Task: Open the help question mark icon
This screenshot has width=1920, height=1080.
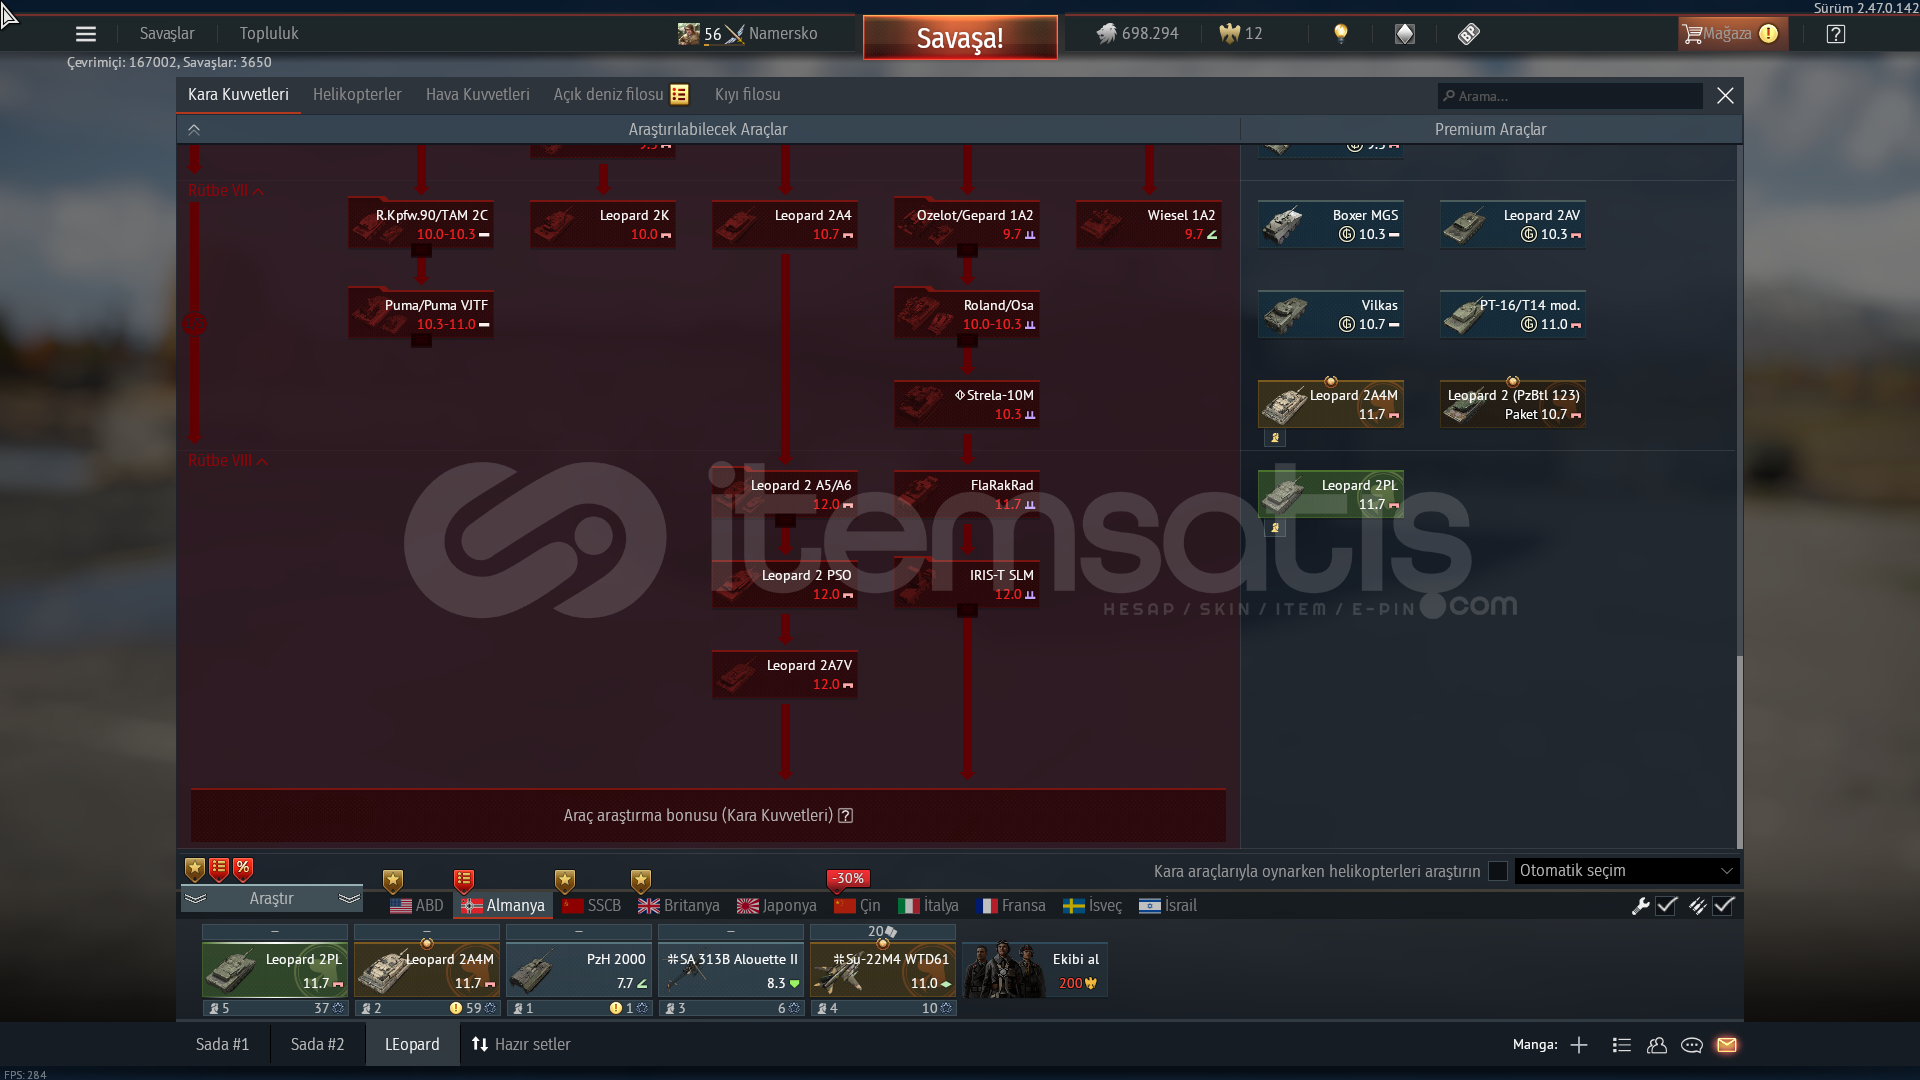Action: point(1835,34)
